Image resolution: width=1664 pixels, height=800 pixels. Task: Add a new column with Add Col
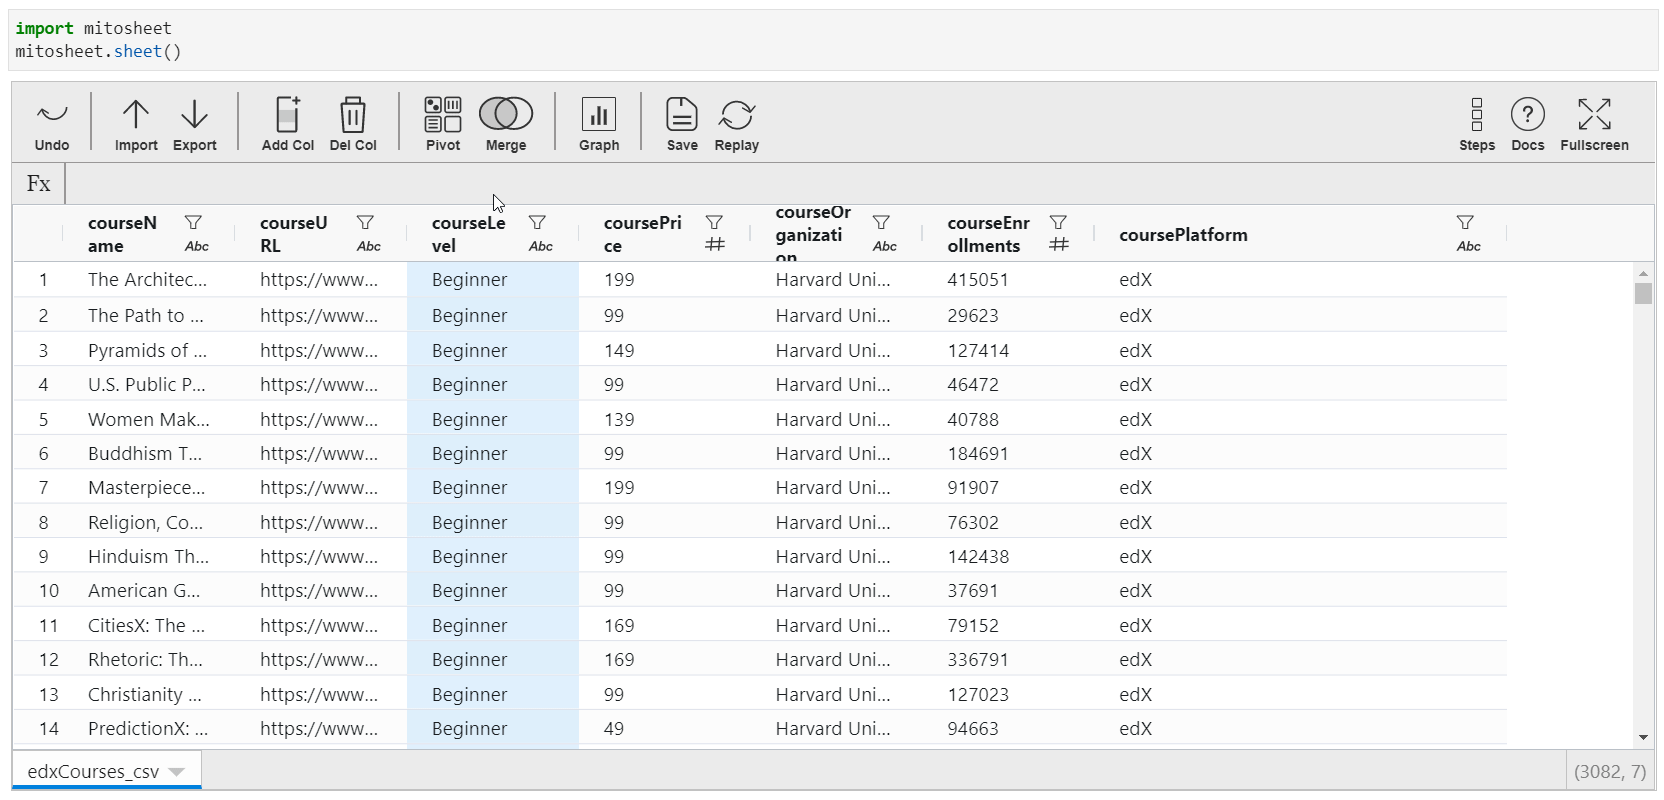point(288,123)
